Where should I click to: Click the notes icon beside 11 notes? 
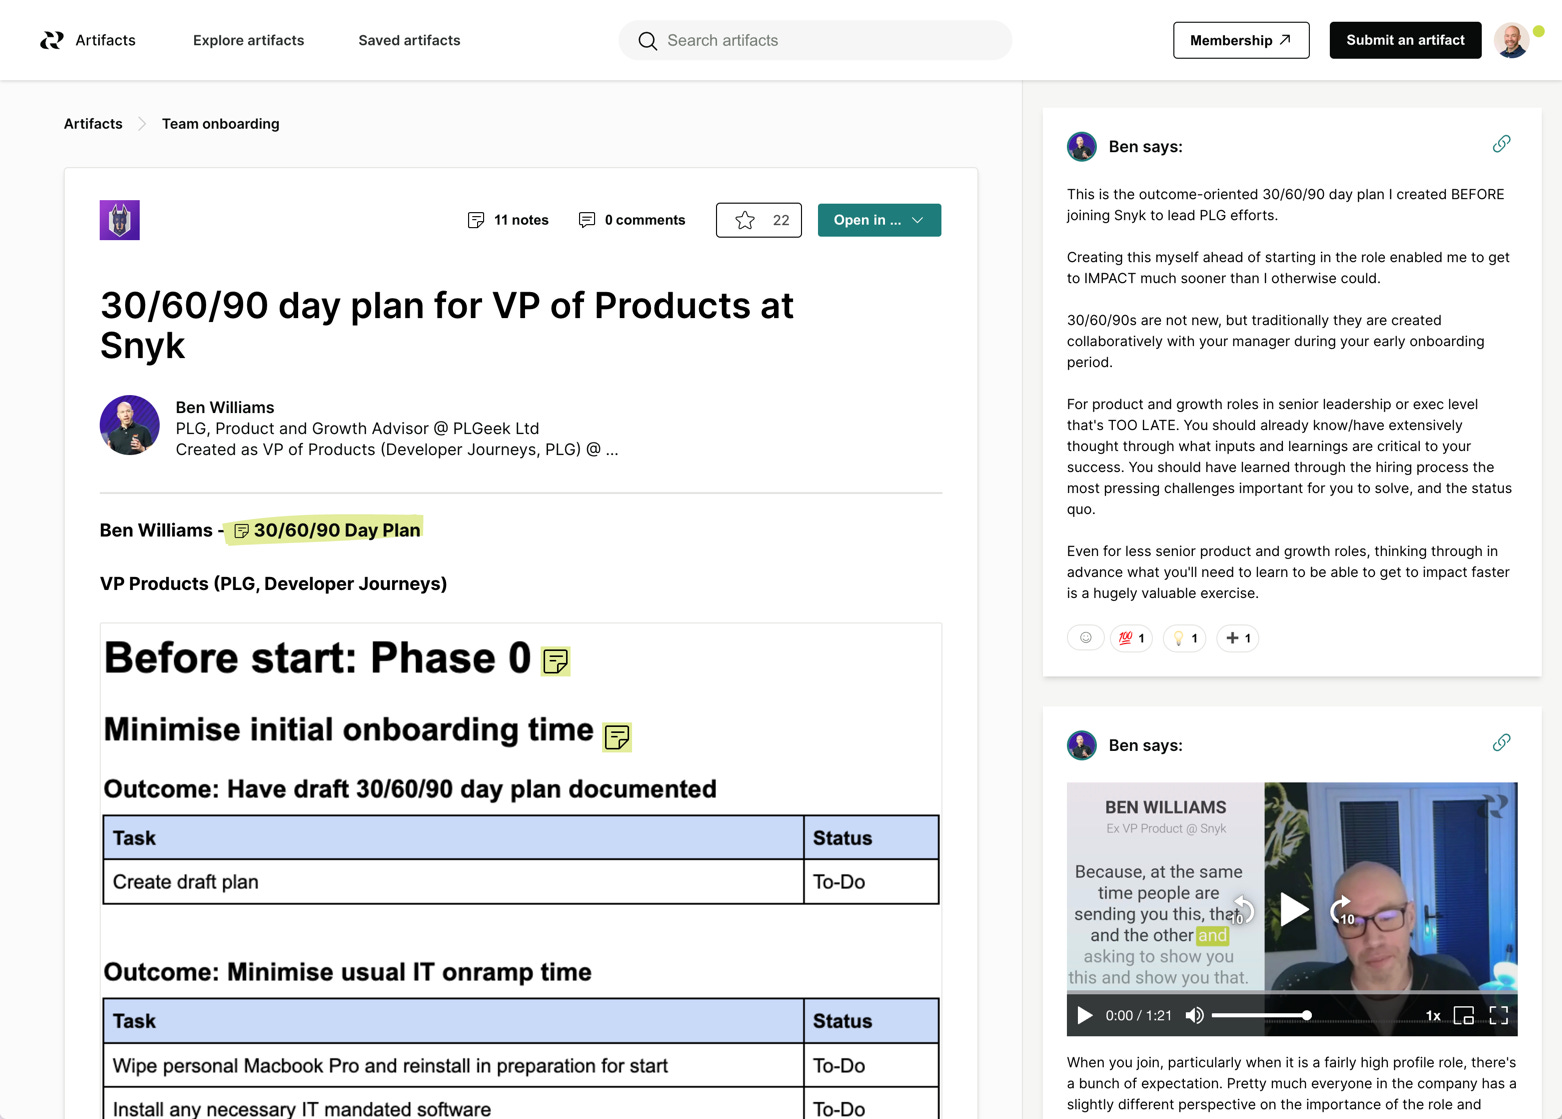coord(476,220)
